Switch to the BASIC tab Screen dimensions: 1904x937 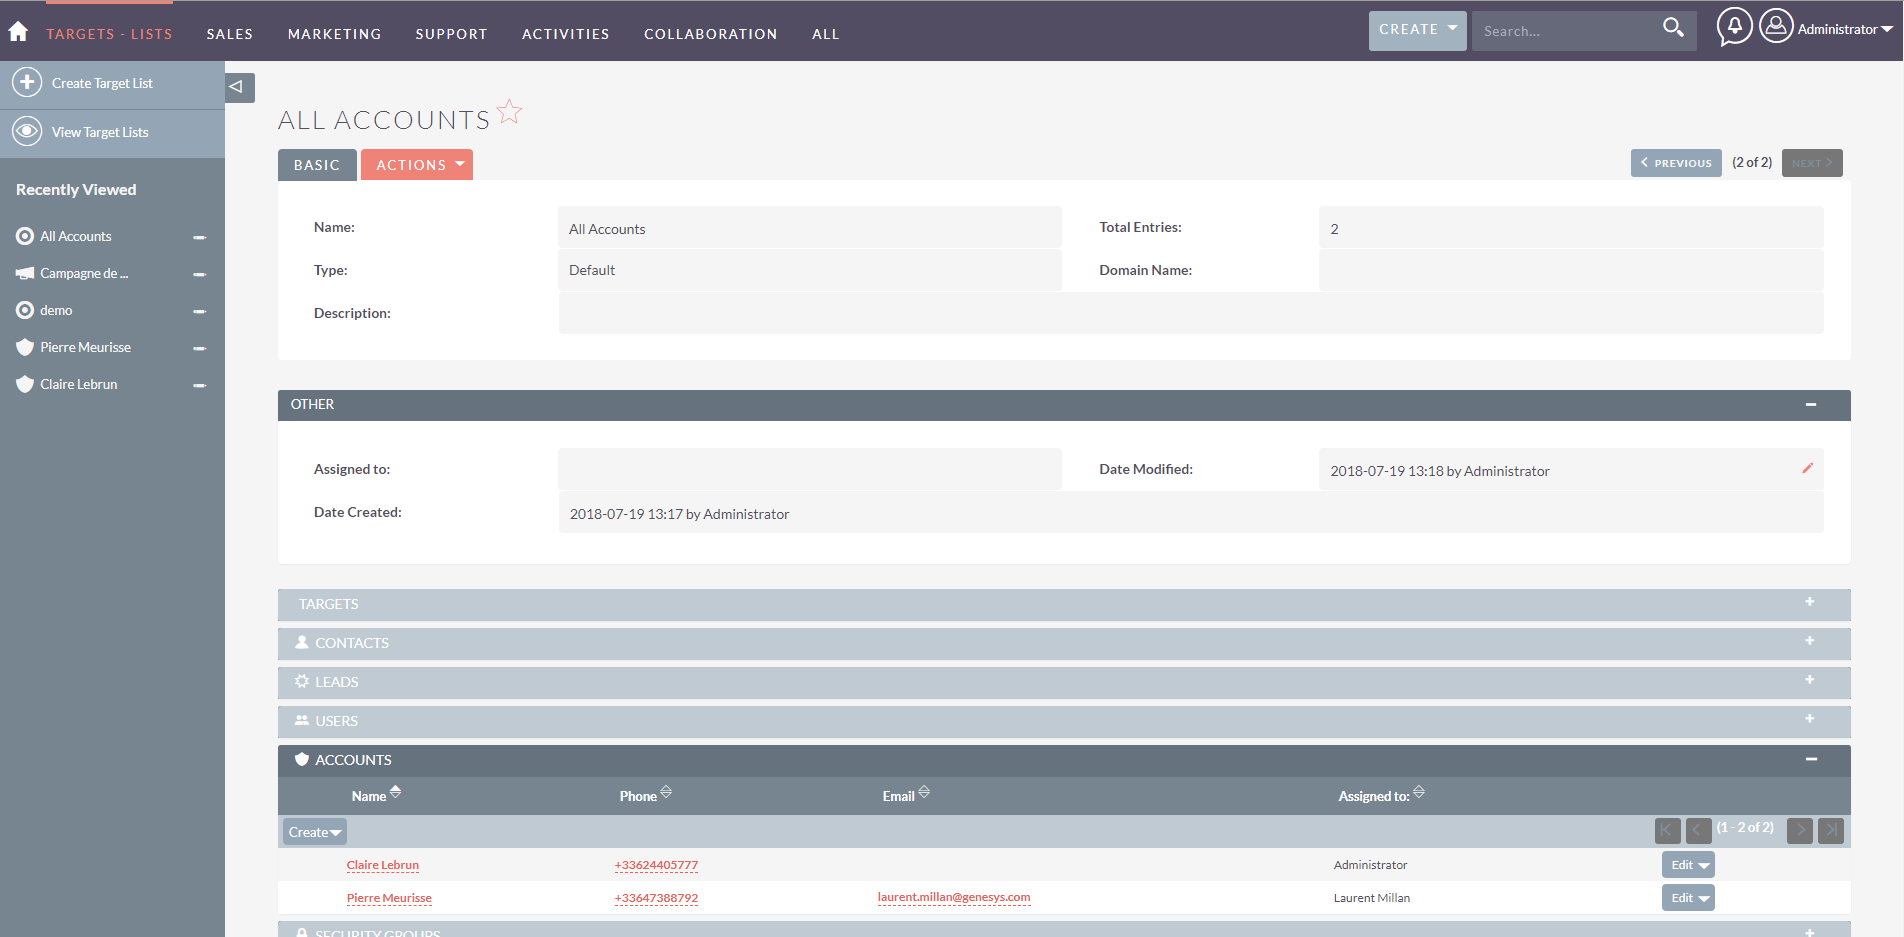[x=317, y=165]
